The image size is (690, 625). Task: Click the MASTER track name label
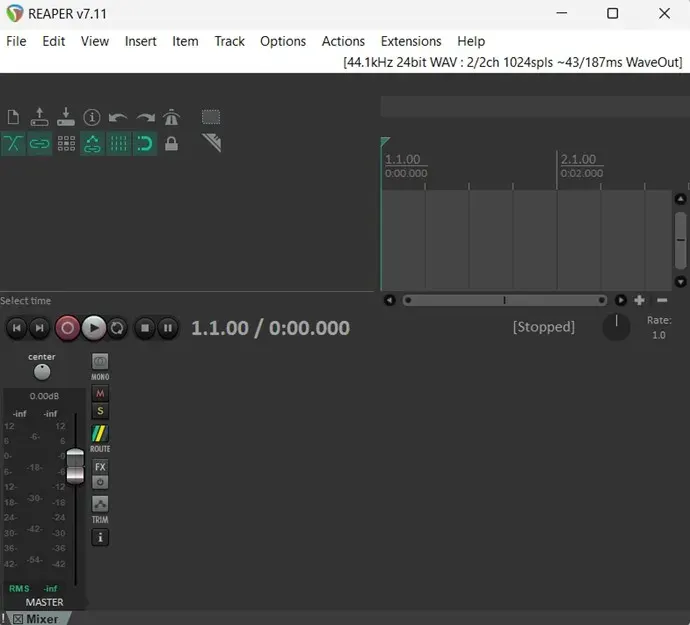[44, 602]
